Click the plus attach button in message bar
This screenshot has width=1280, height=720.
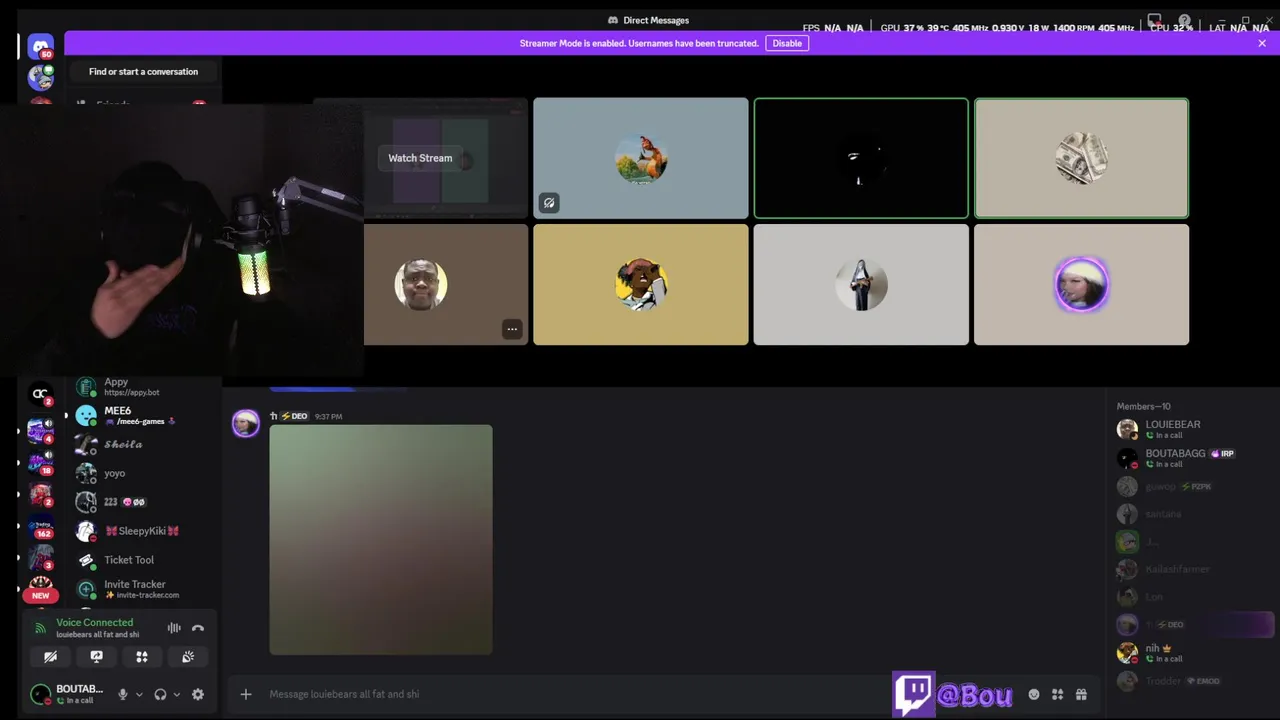click(x=246, y=694)
